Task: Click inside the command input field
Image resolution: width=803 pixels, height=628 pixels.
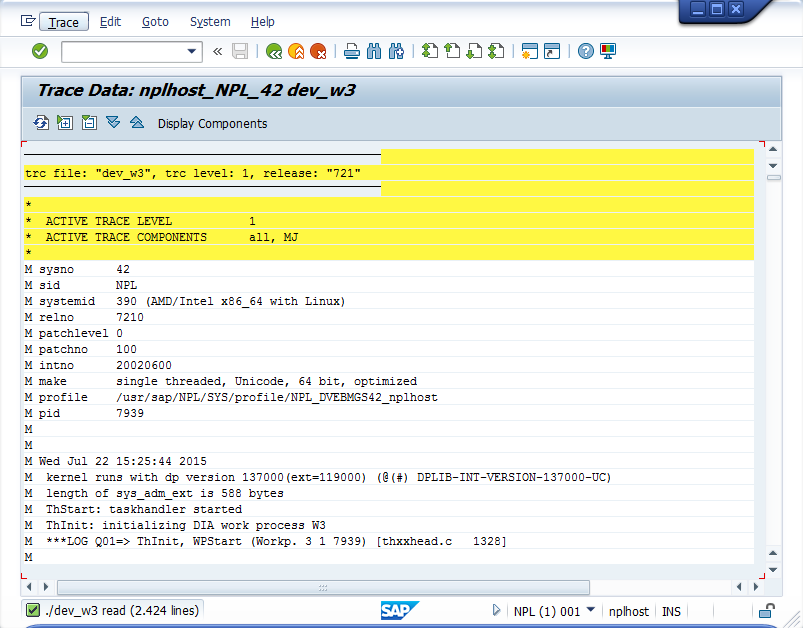Action: coord(123,51)
